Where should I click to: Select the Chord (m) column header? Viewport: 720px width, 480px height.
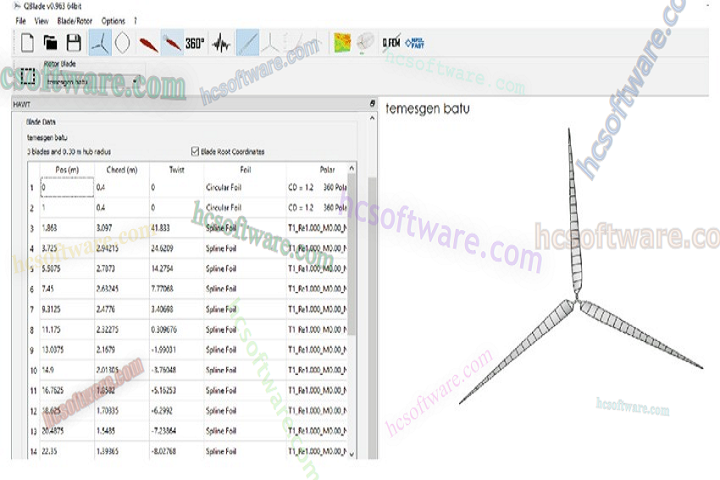point(122,169)
